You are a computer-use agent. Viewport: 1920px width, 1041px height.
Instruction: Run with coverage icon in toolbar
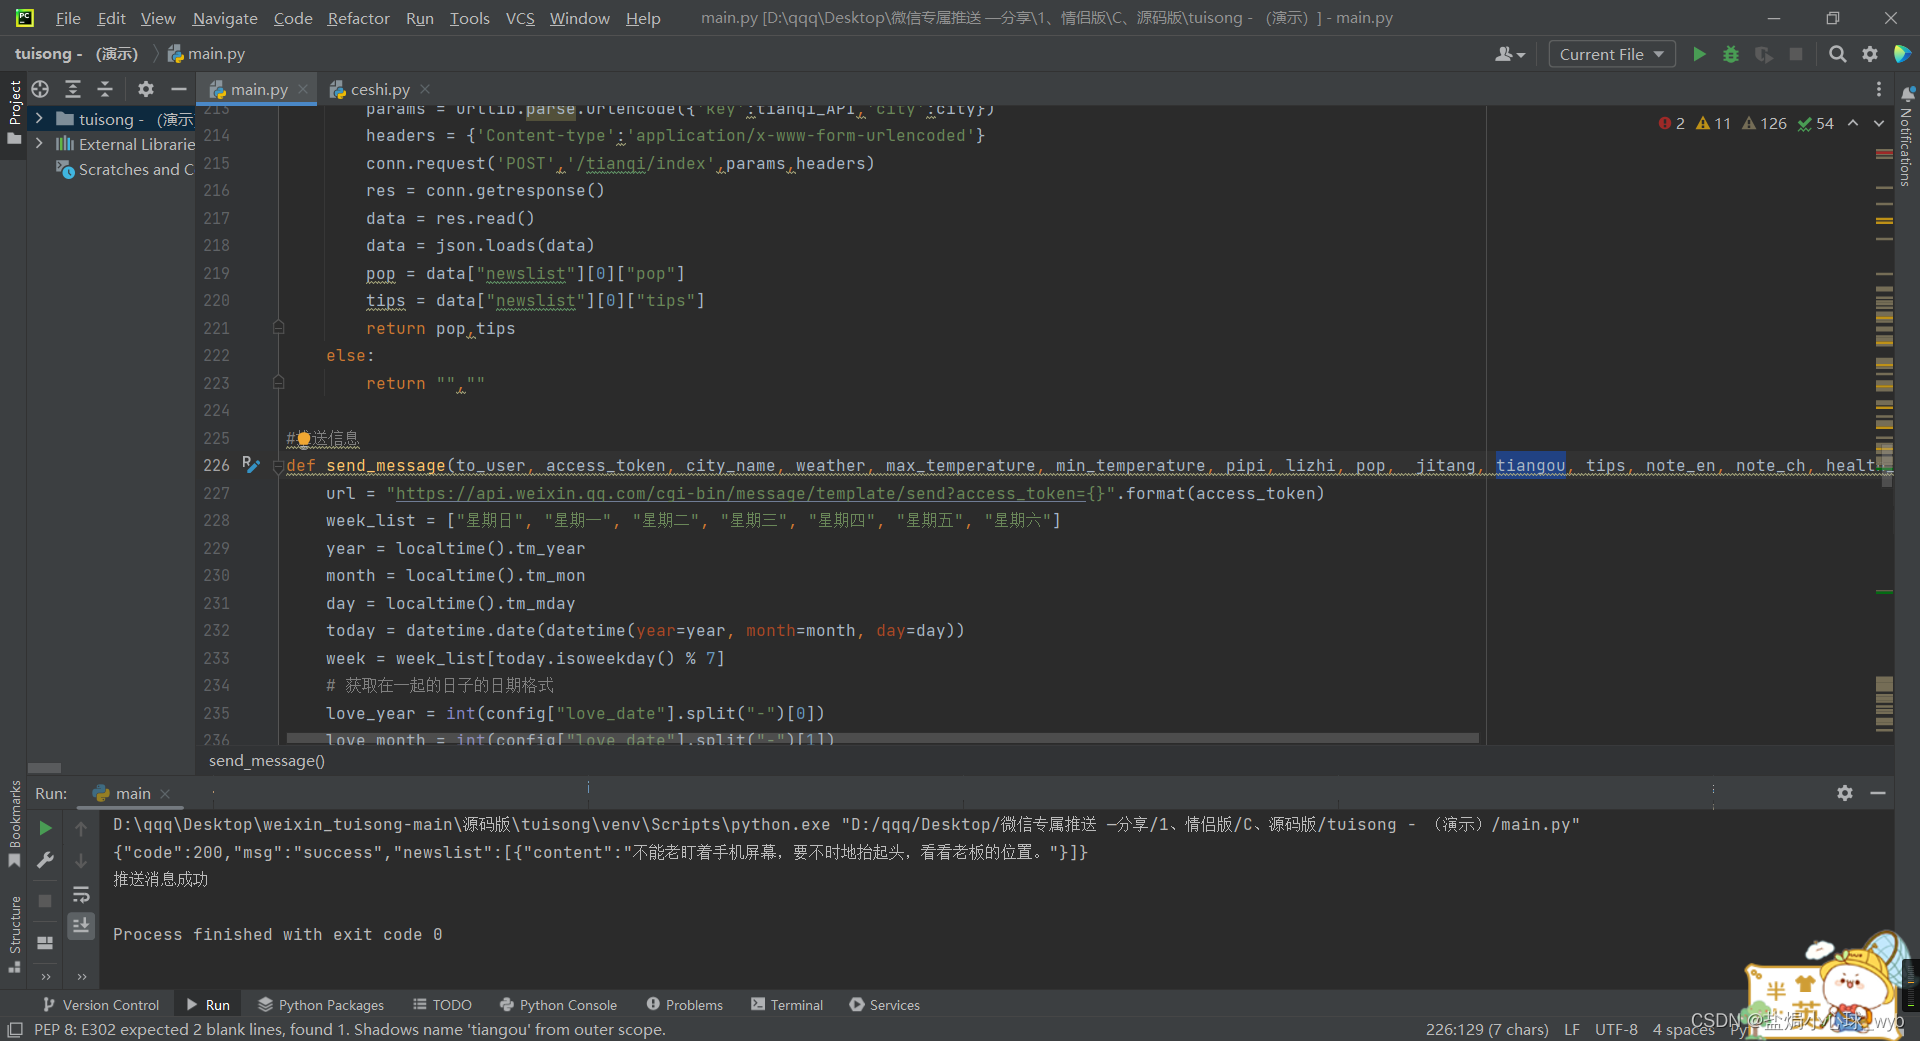coord(1764,54)
